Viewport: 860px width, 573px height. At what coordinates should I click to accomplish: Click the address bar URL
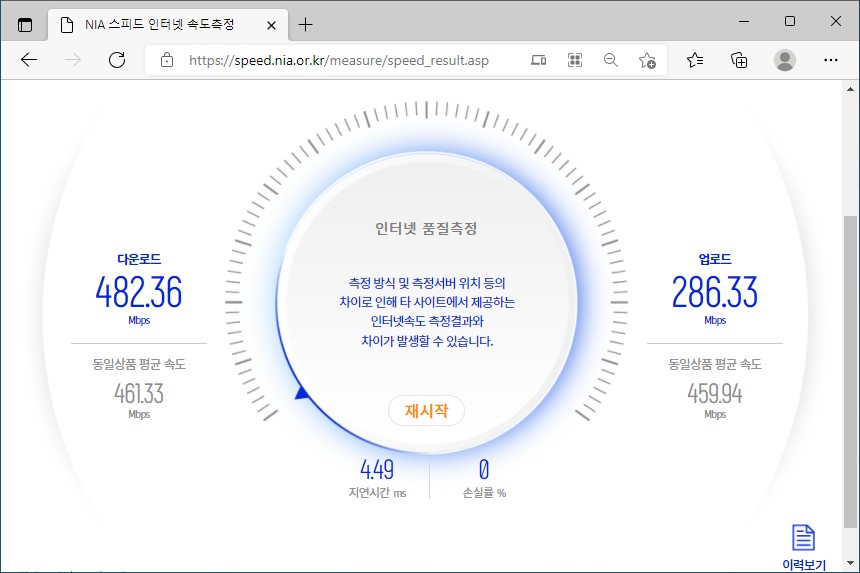point(339,60)
